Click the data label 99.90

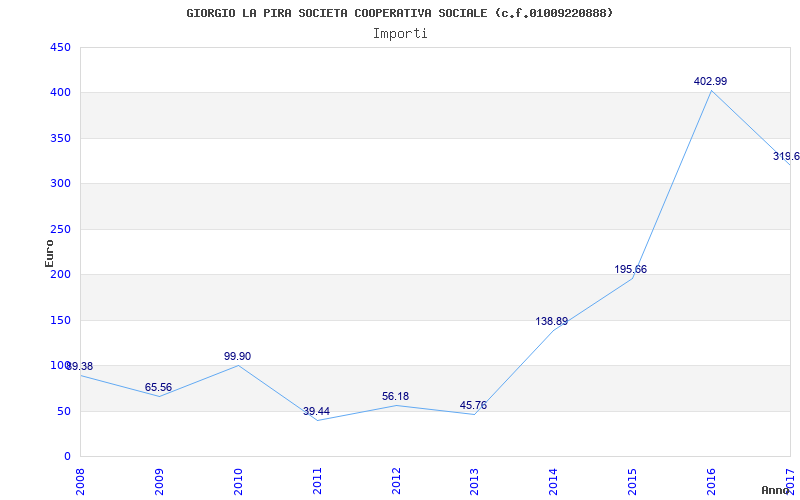point(237,356)
